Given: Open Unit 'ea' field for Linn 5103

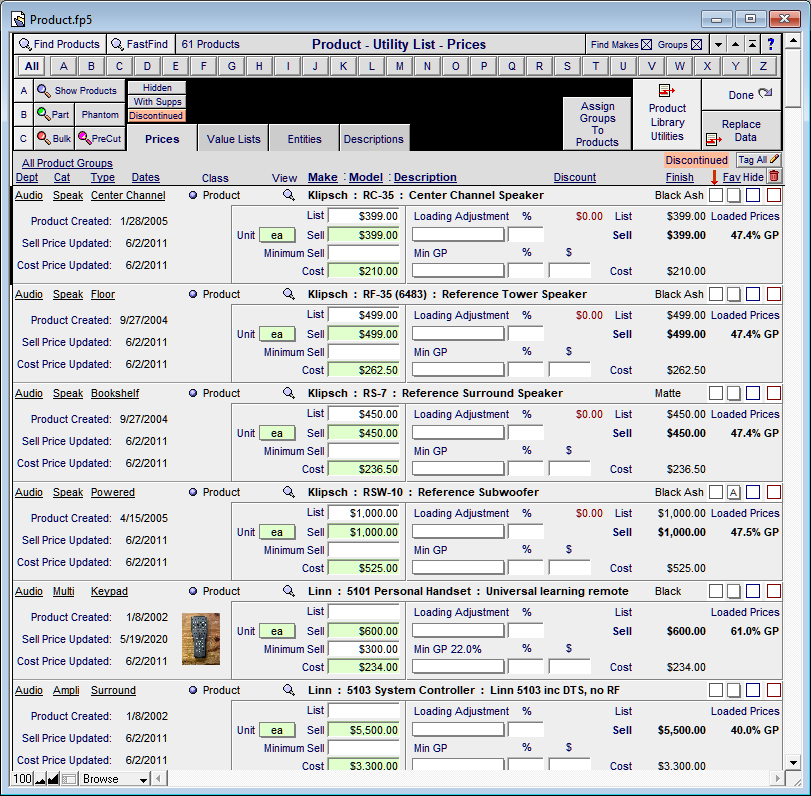Looking at the screenshot, I should click(277, 730).
